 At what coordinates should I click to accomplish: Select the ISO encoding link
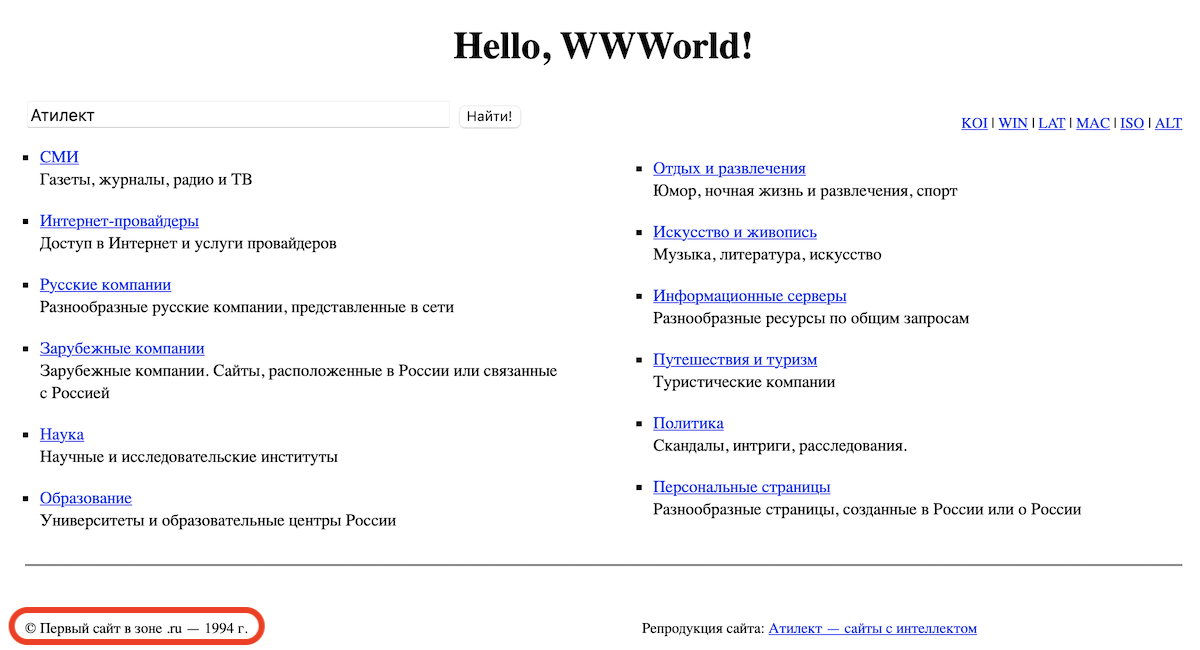(1131, 123)
